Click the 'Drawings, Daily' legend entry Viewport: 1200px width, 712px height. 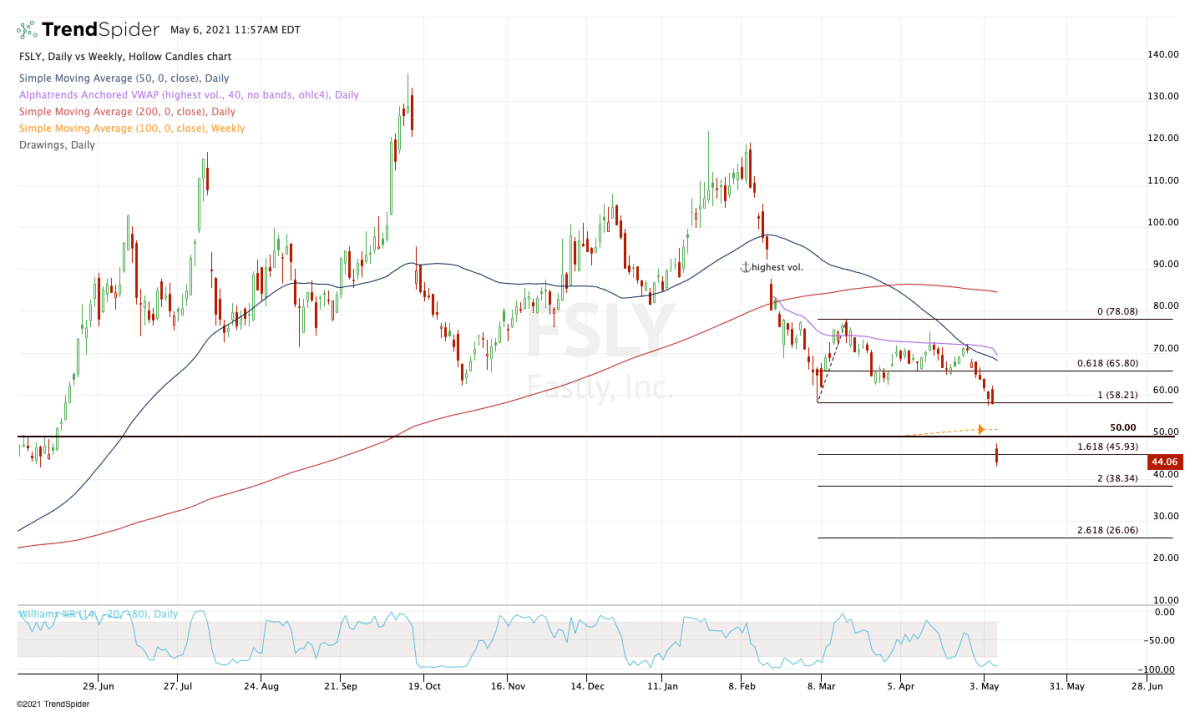[57, 145]
